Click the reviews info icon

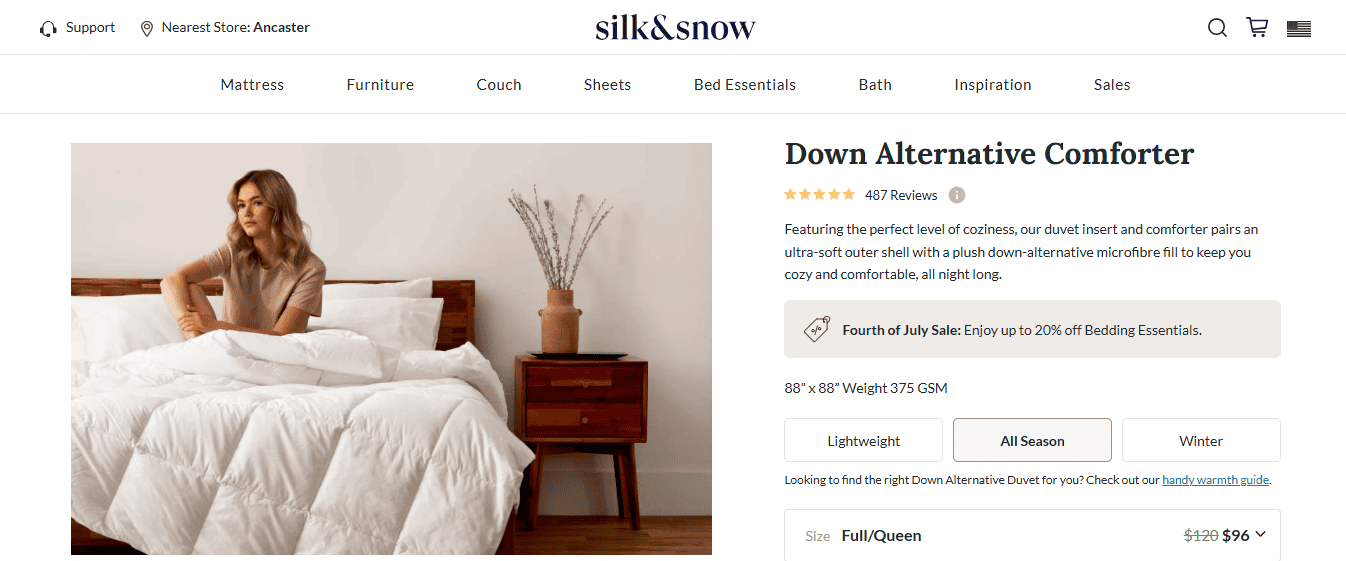coord(957,195)
